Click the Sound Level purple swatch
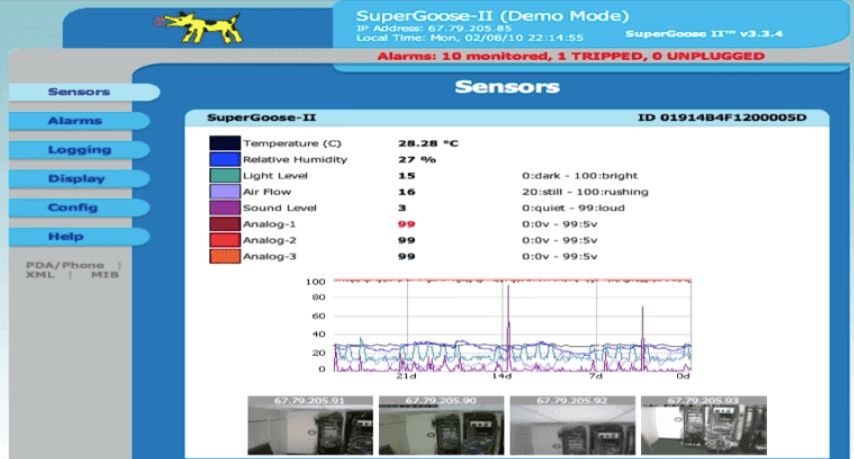The height and width of the screenshot is (459, 854). click(224, 208)
